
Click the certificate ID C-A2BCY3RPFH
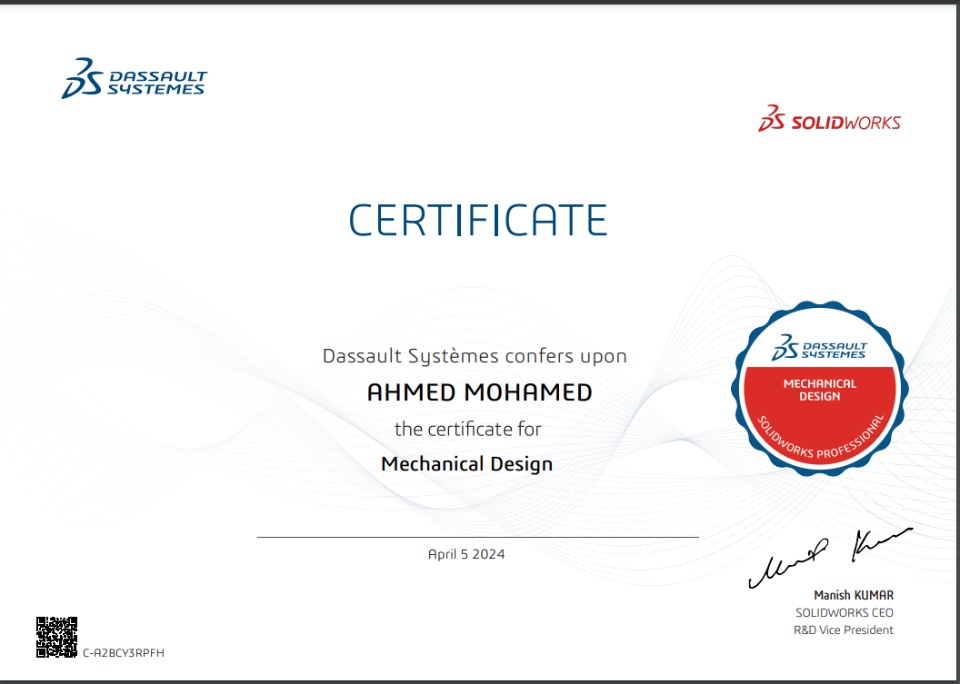pos(124,653)
